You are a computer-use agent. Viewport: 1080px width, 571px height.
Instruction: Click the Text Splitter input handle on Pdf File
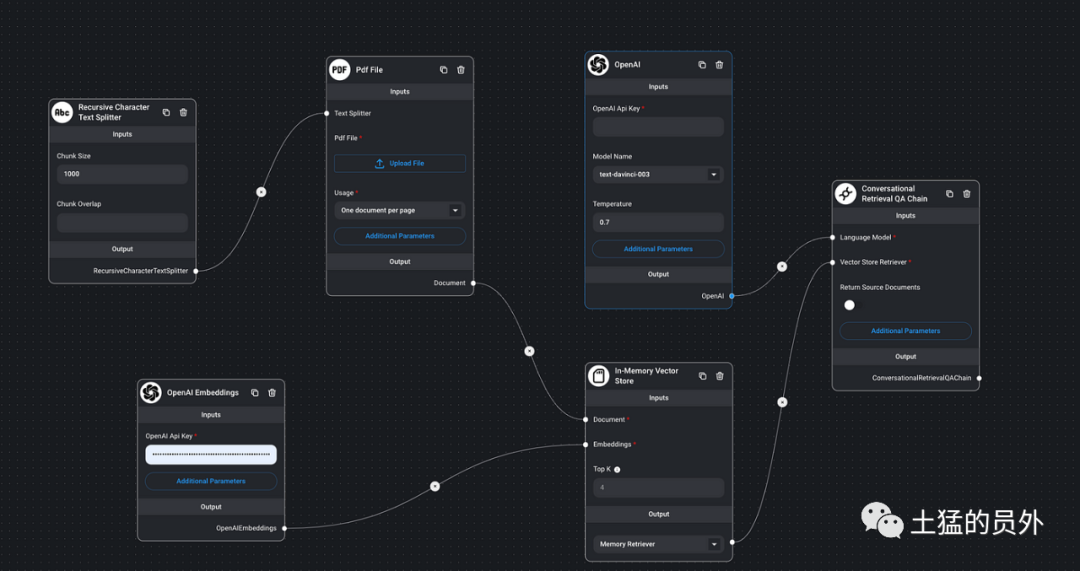point(326,113)
